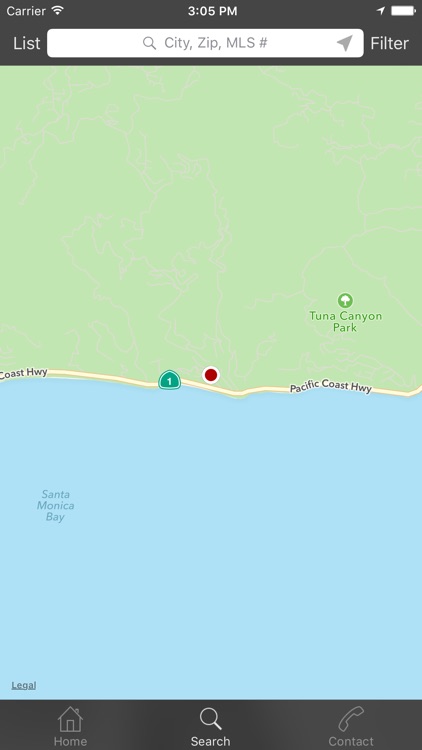Tap the Contact phone icon

pyautogui.click(x=351, y=719)
